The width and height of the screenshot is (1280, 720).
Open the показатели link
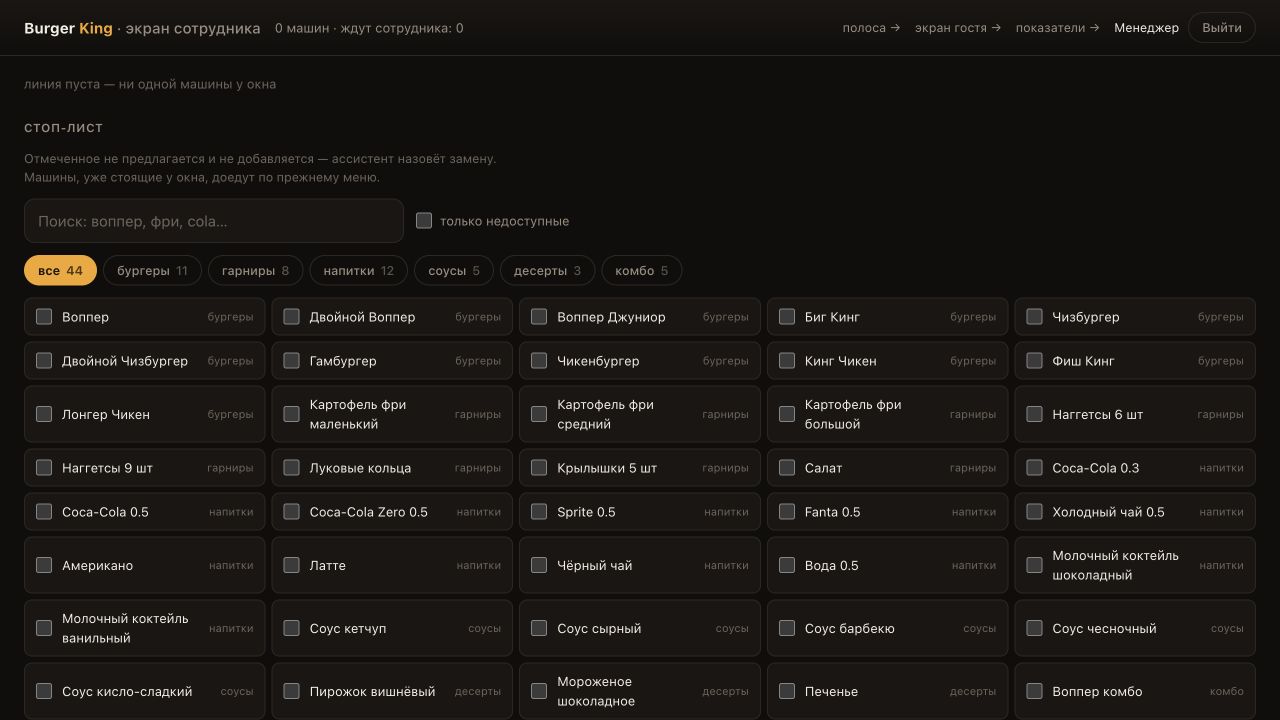click(1058, 28)
